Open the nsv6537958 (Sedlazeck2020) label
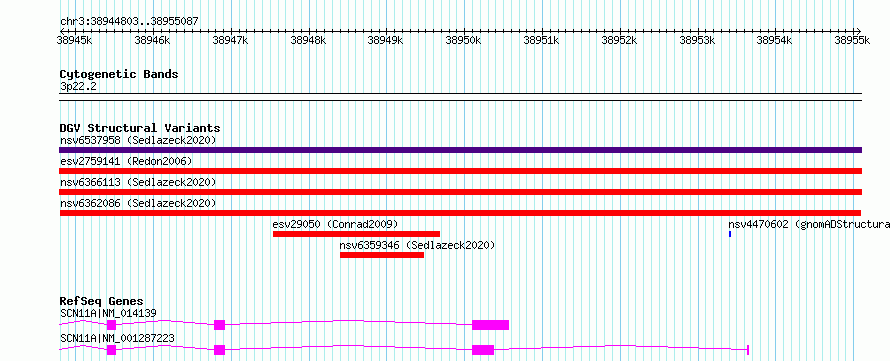The width and height of the screenshot is (890, 361). click(138, 140)
